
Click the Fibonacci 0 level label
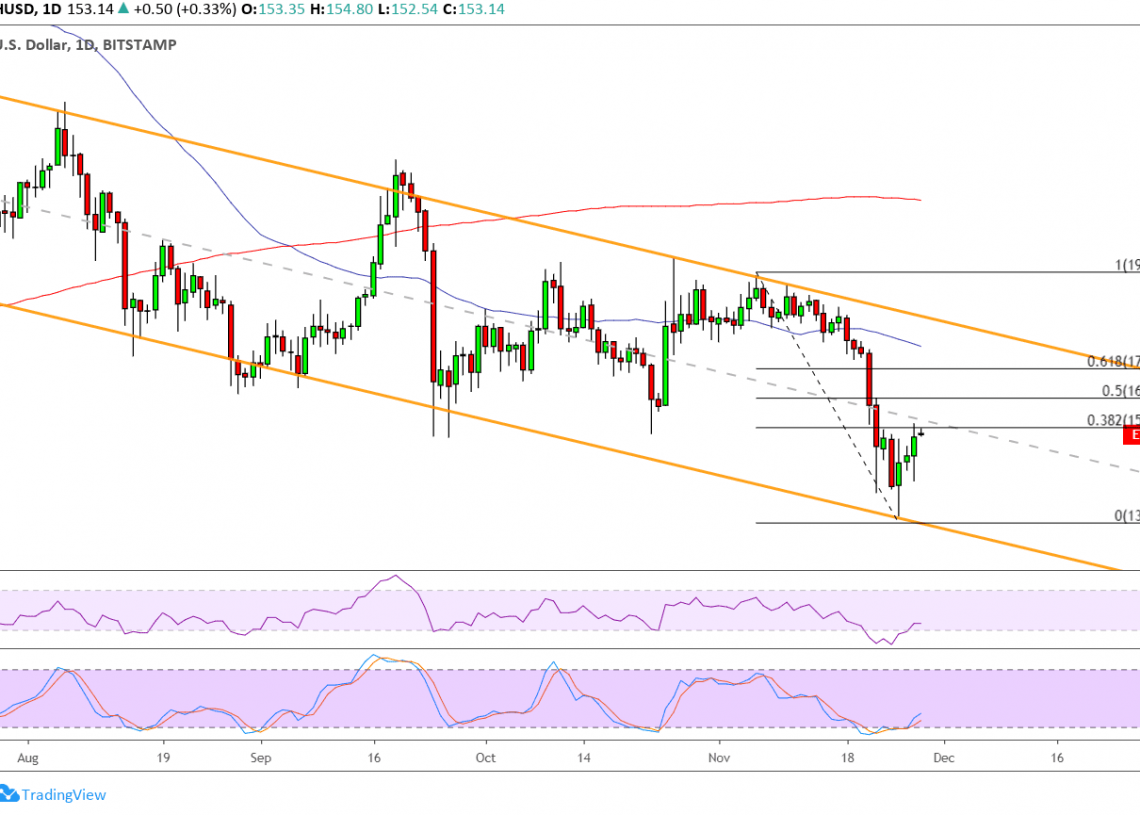click(1126, 516)
